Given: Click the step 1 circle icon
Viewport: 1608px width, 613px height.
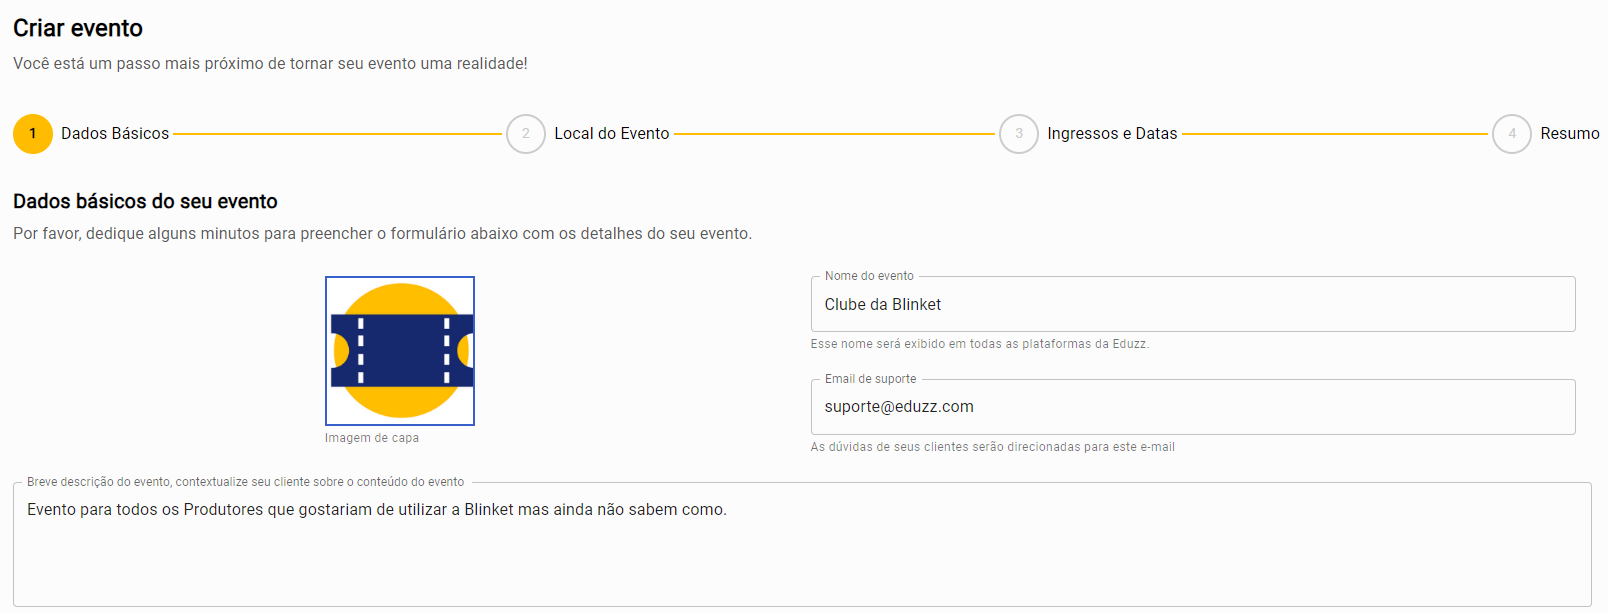Looking at the screenshot, I should (x=33, y=134).
